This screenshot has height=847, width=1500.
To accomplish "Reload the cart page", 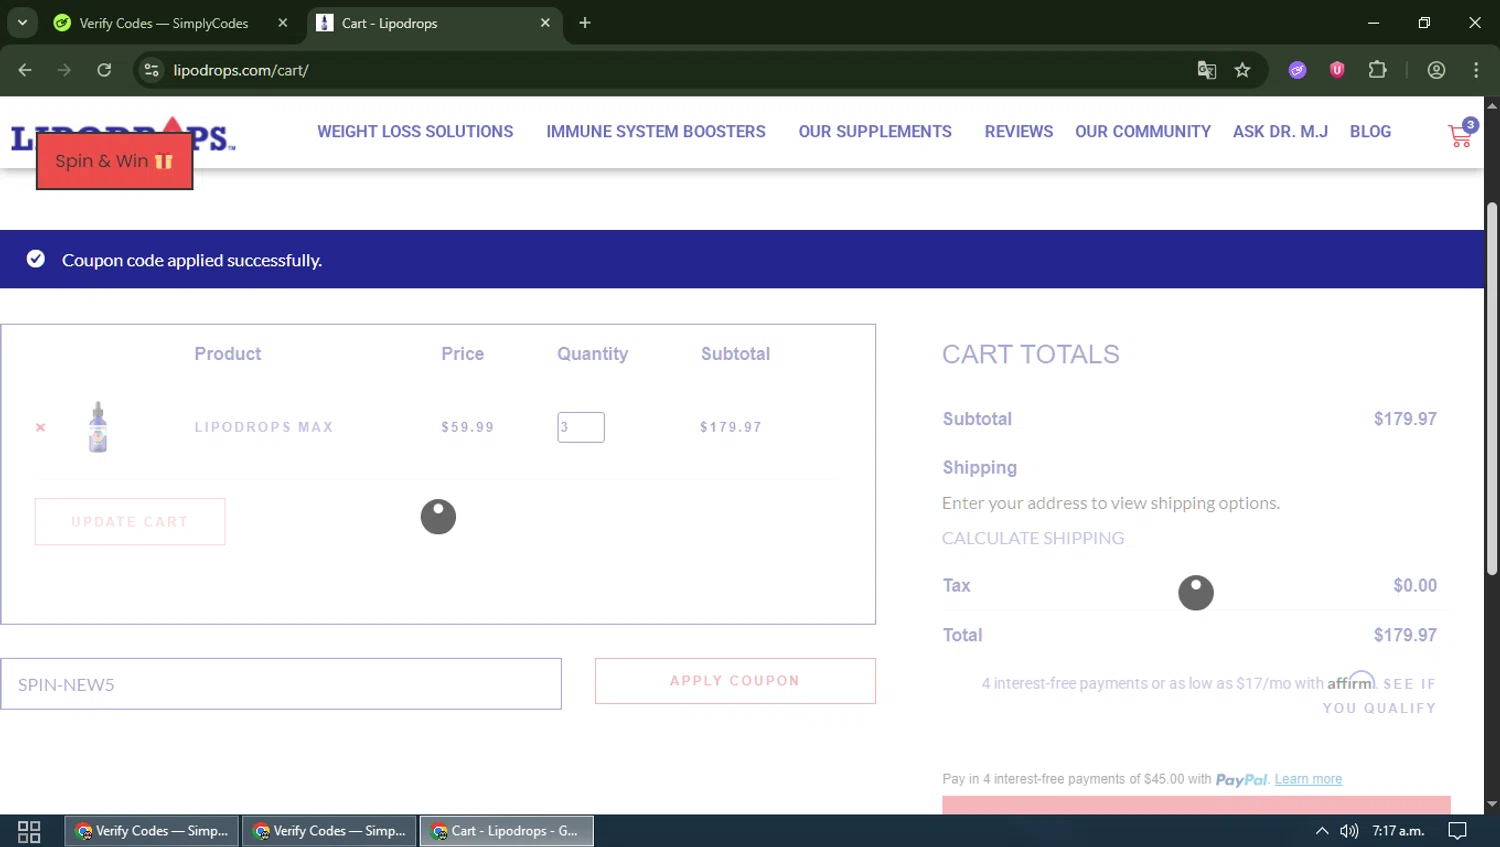I will coord(104,70).
